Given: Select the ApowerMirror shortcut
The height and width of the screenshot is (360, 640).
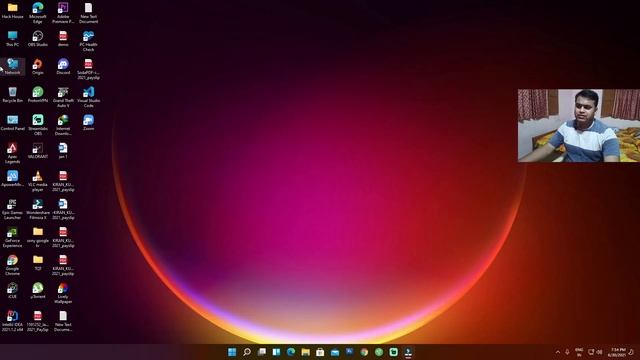Looking at the screenshot, I should 12,179.
